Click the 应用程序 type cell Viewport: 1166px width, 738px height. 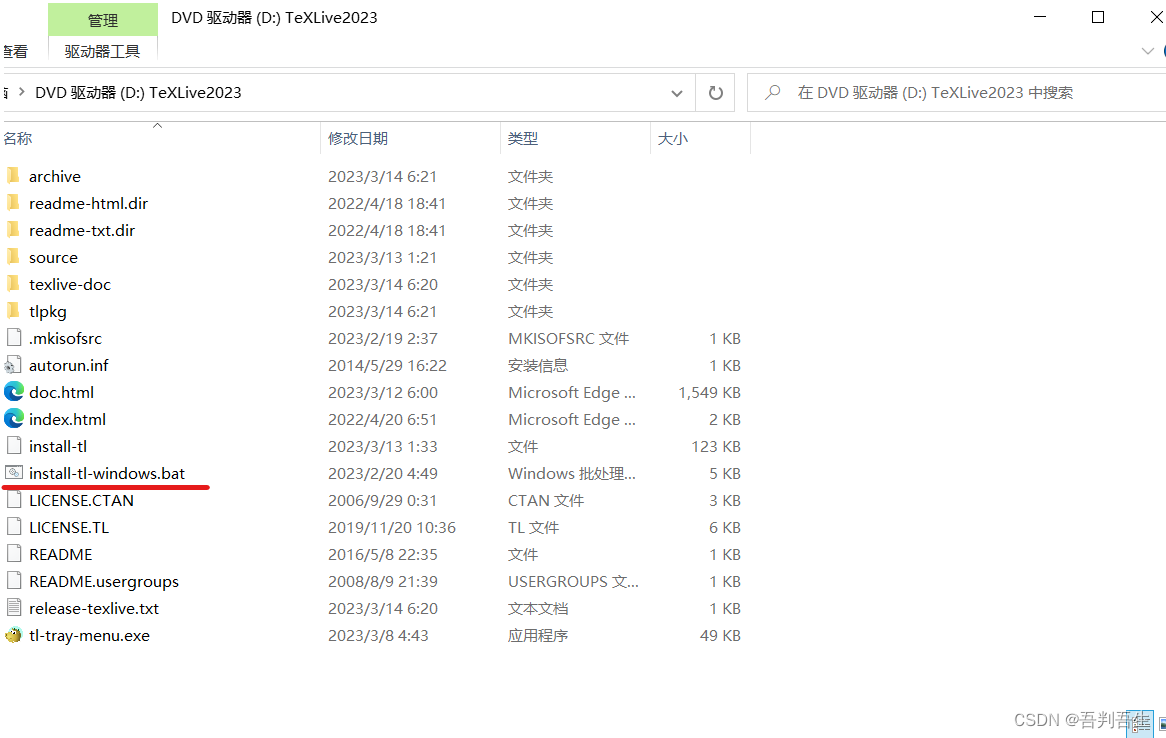pos(538,635)
